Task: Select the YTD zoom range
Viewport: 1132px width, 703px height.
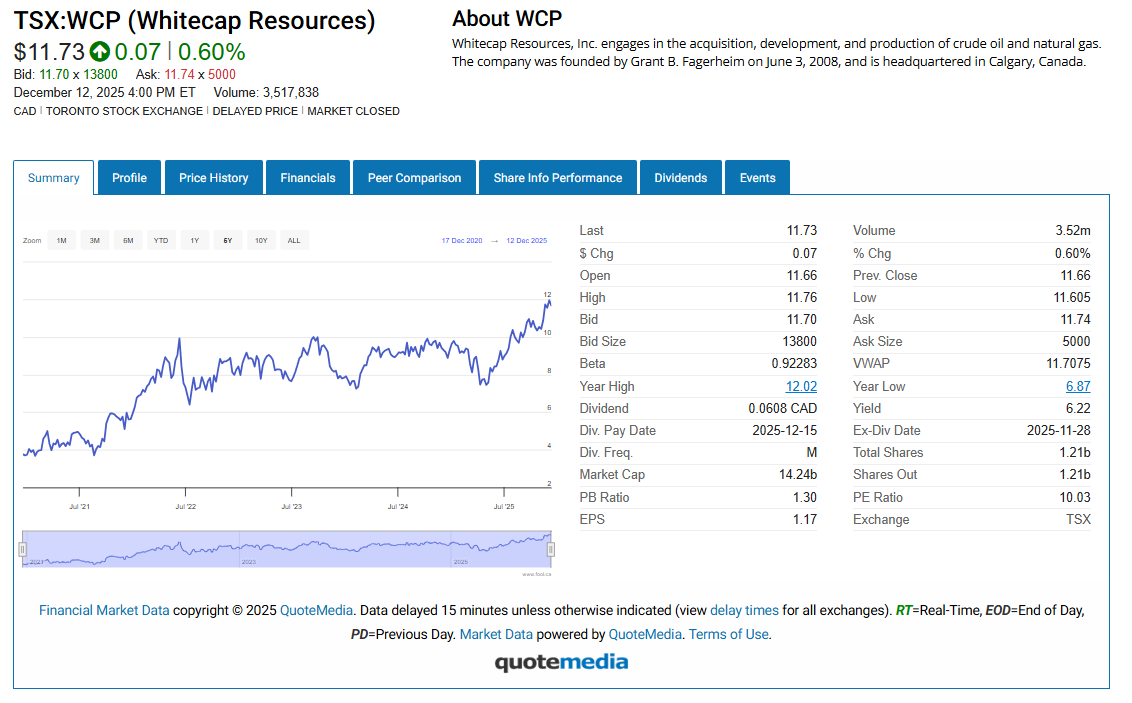Action: pyautogui.click(x=160, y=240)
